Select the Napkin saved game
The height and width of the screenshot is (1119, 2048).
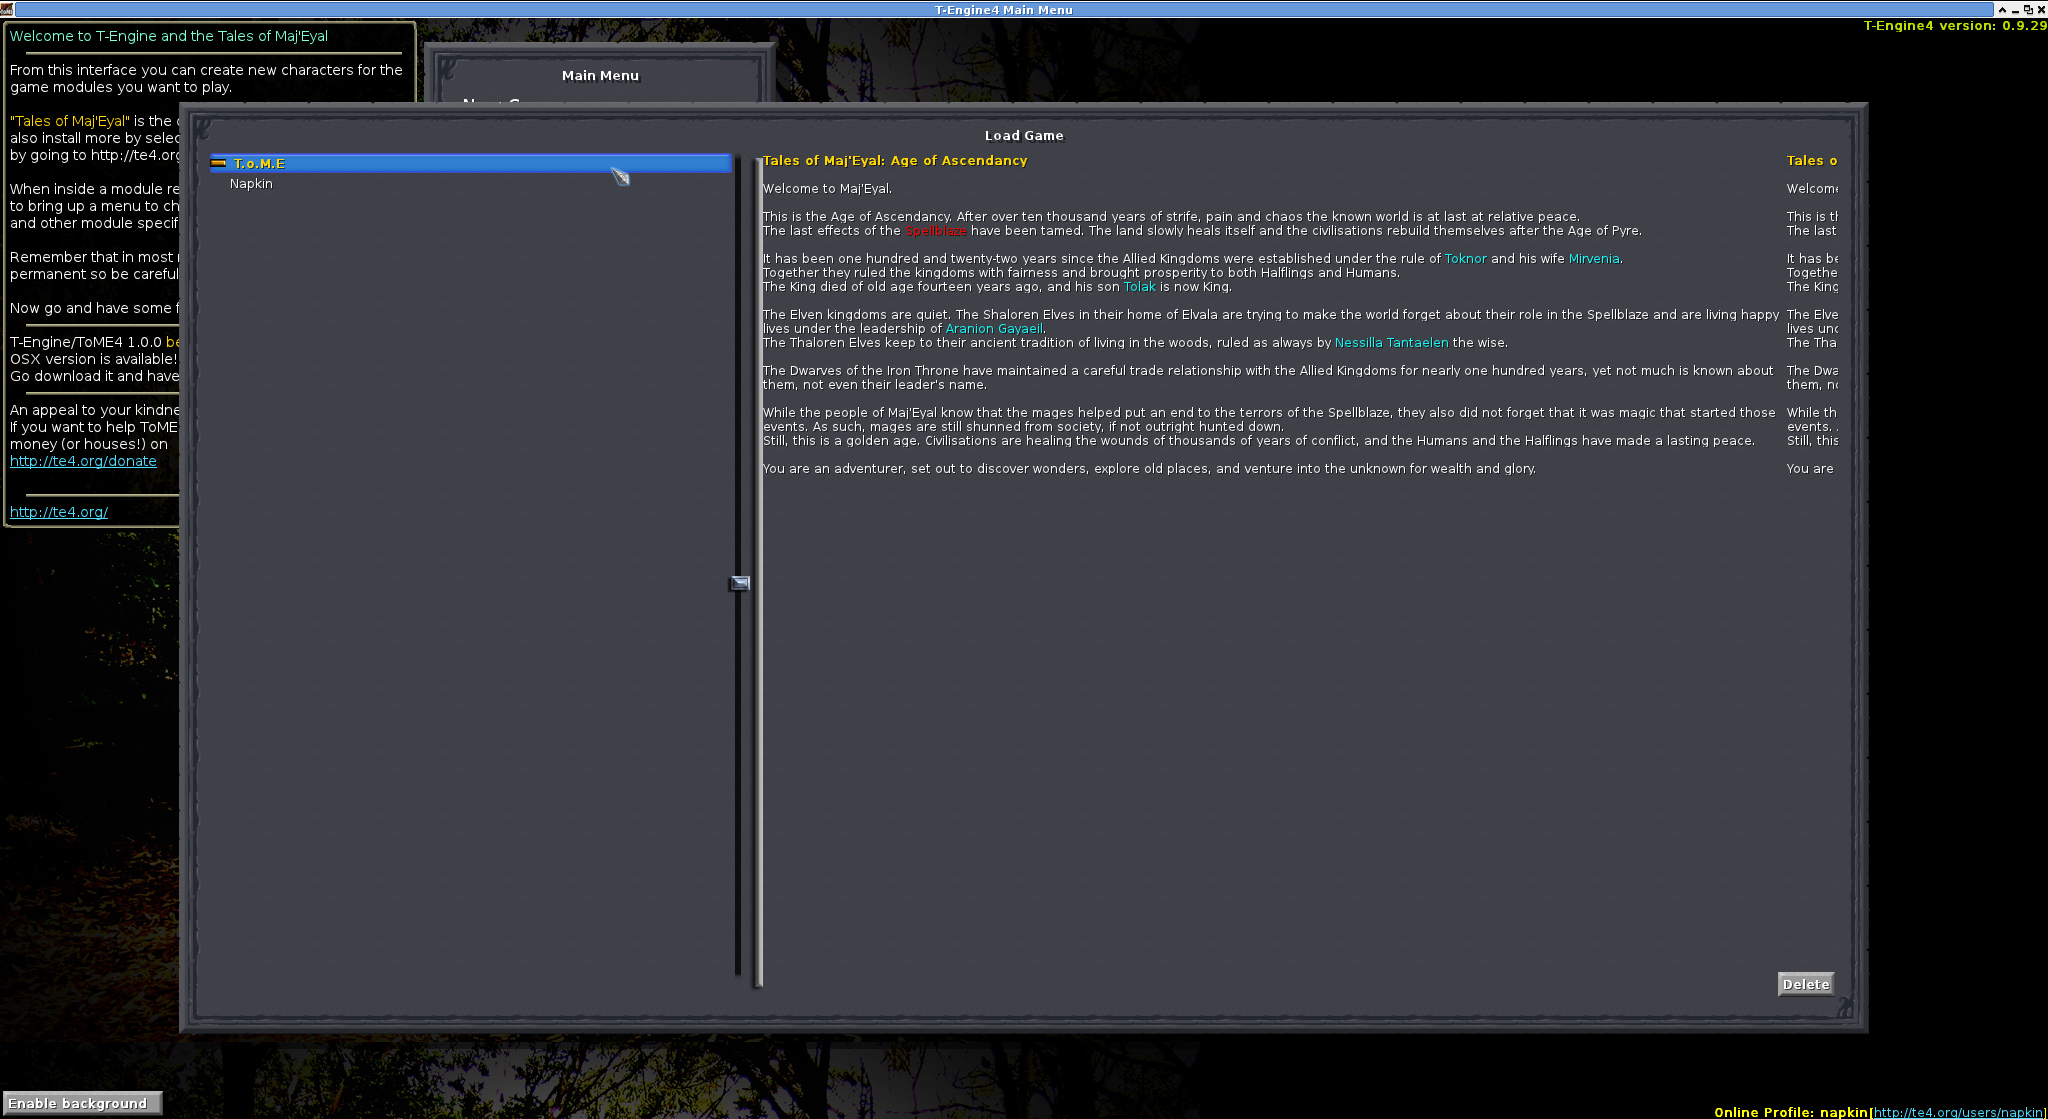[251, 184]
